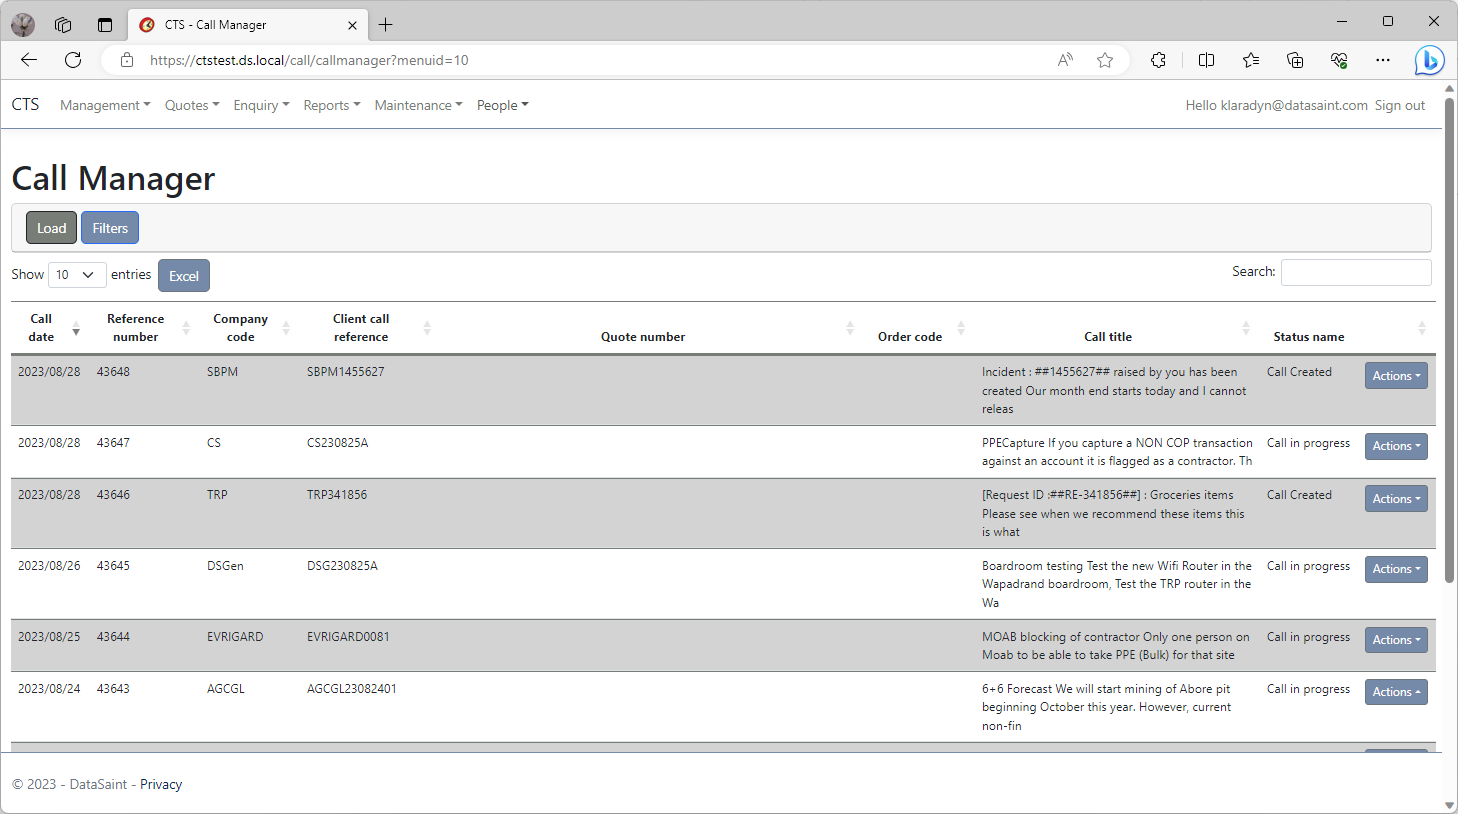The image size is (1458, 814).
Task: Expand the Reports menu
Action: 332,105
